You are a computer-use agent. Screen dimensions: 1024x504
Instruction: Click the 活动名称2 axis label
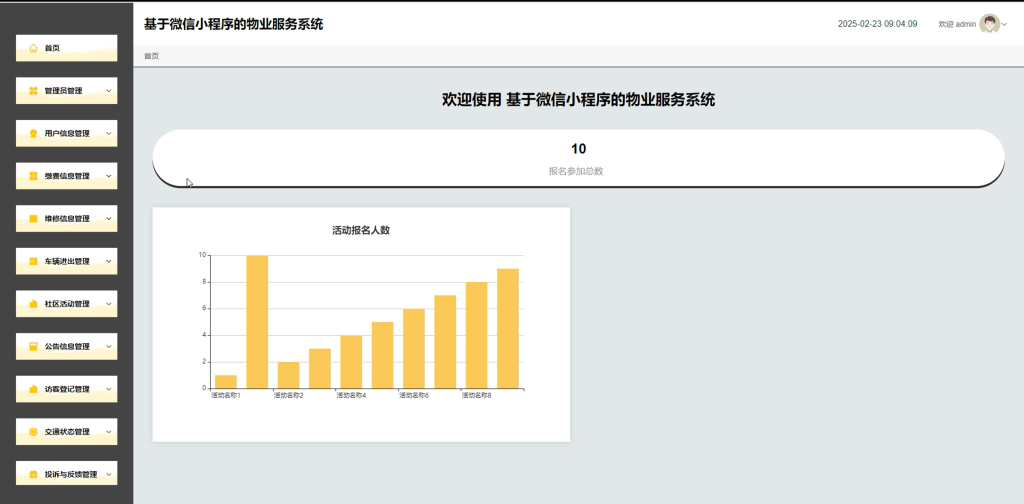coord(288,396)
